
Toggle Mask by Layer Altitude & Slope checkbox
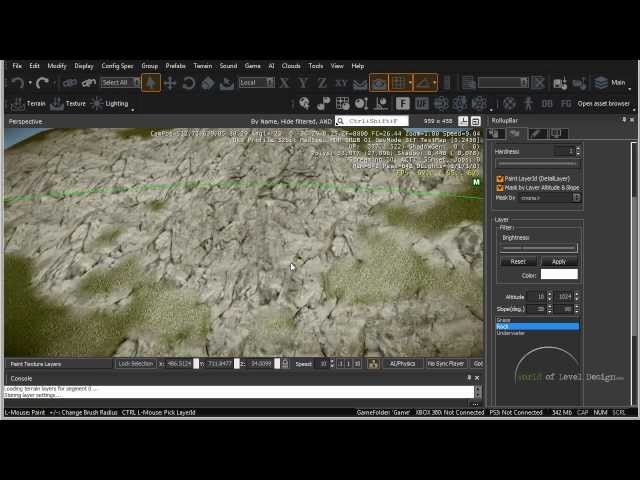point(500,188)
